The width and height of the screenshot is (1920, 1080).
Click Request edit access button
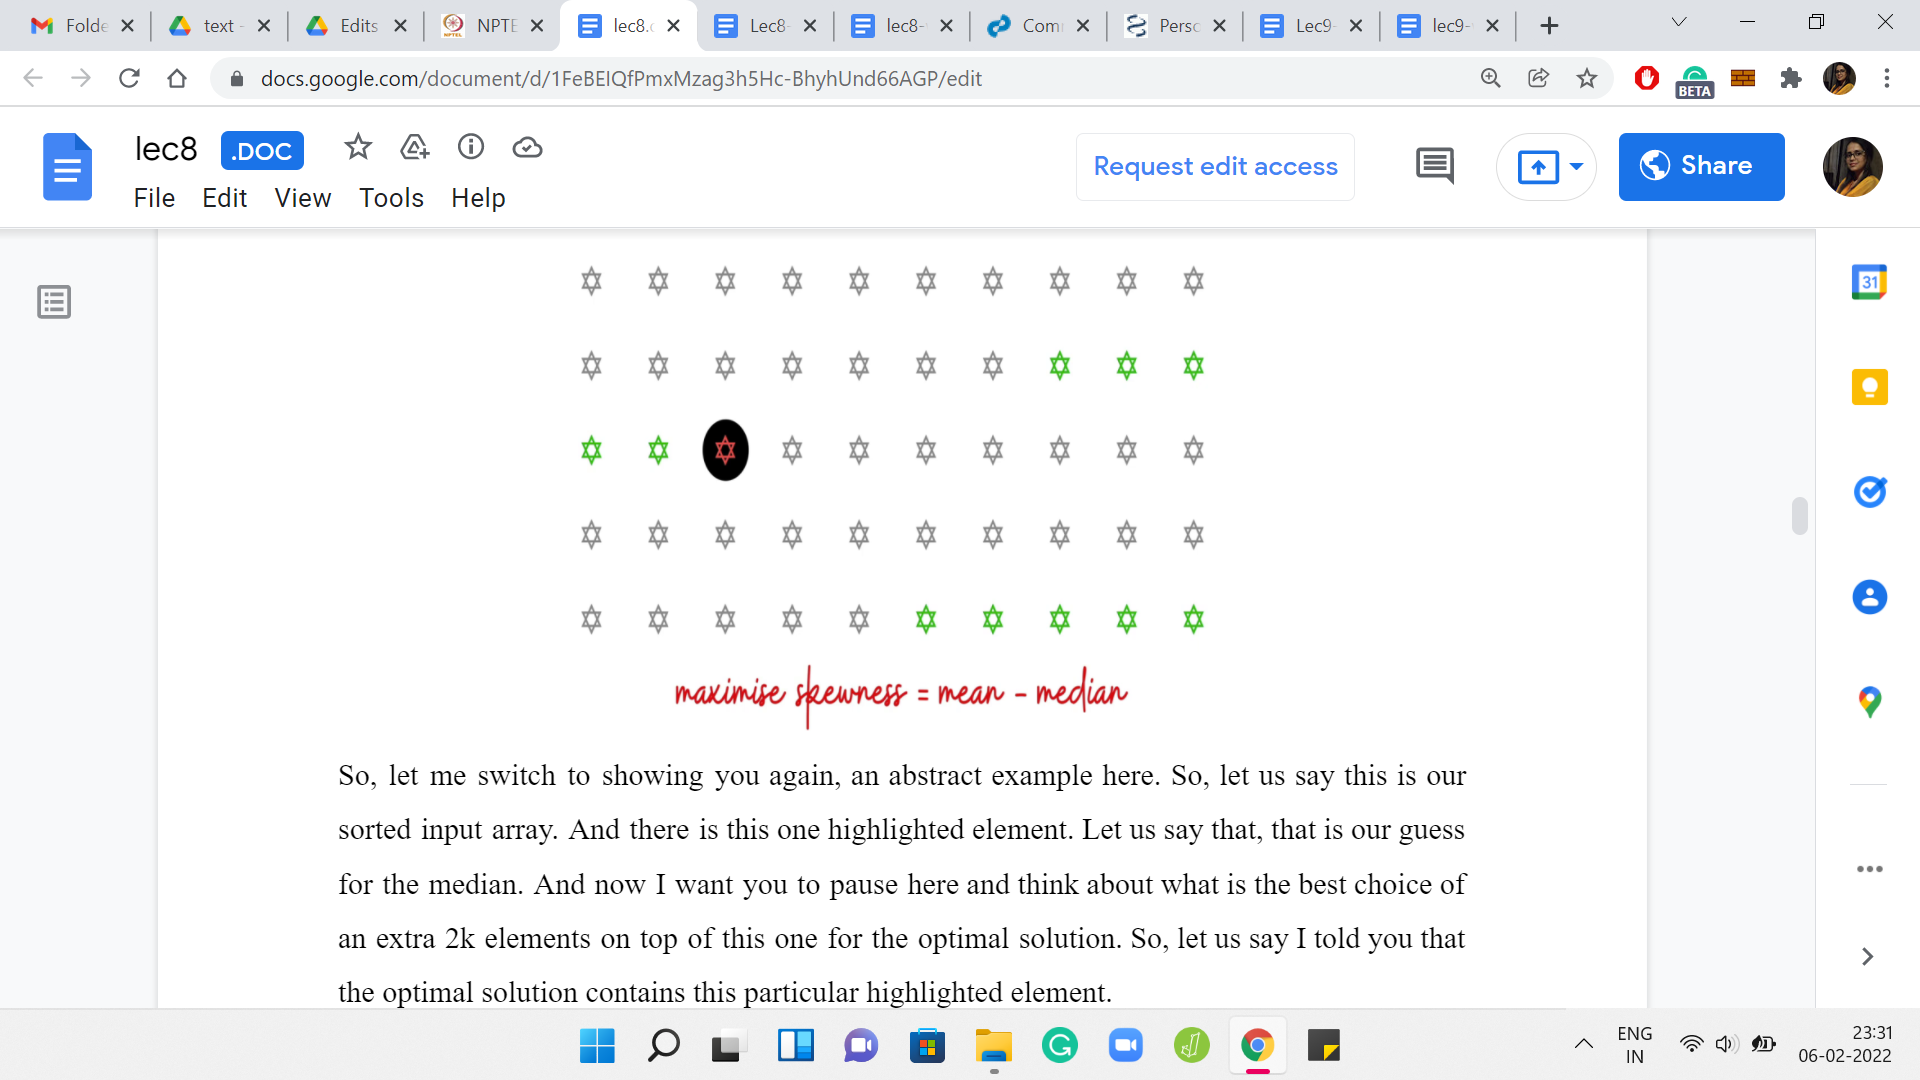tap(1215, 166)
